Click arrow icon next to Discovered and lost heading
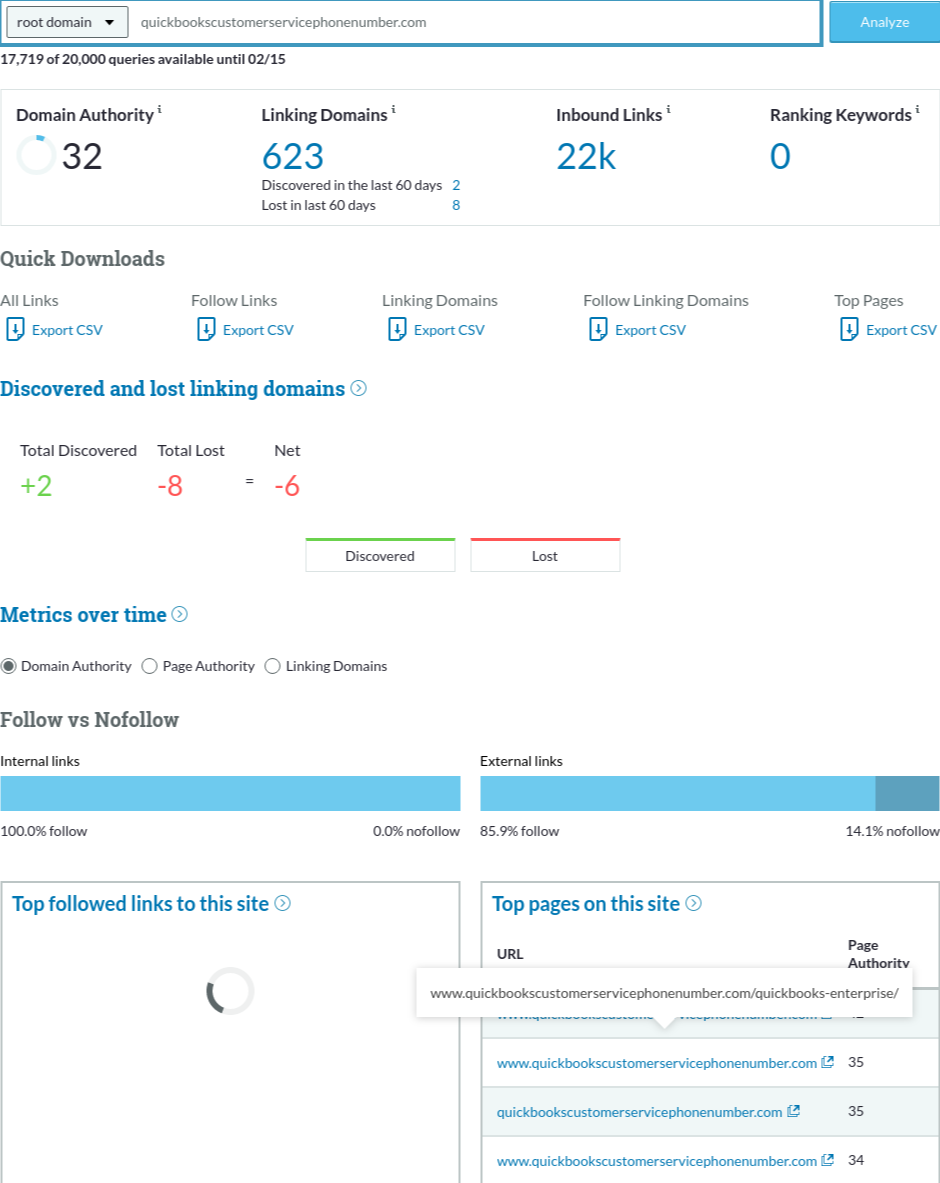Viewport: 940px width, 1183px height. [359, 389]
